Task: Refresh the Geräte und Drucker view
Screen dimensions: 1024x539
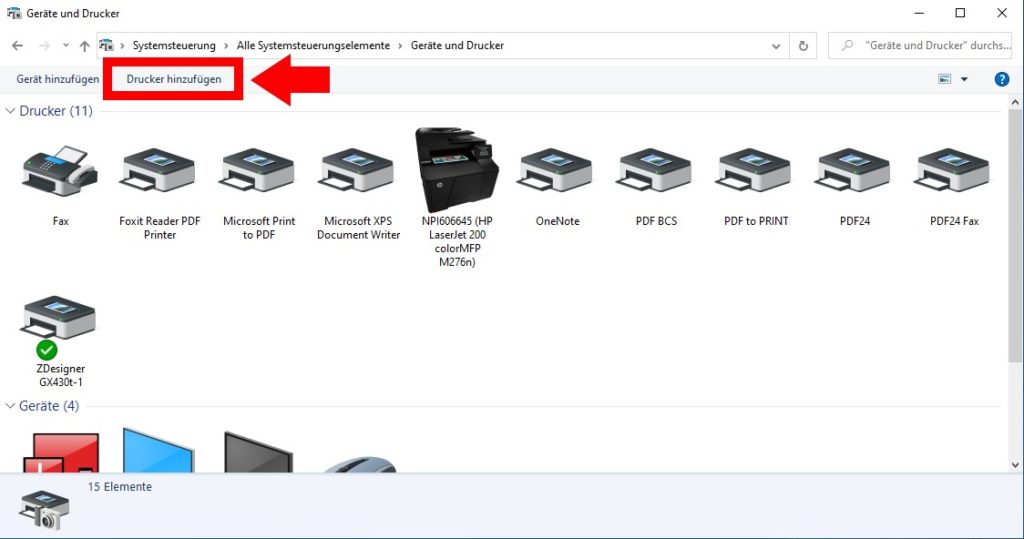Action: coord(803,46)
